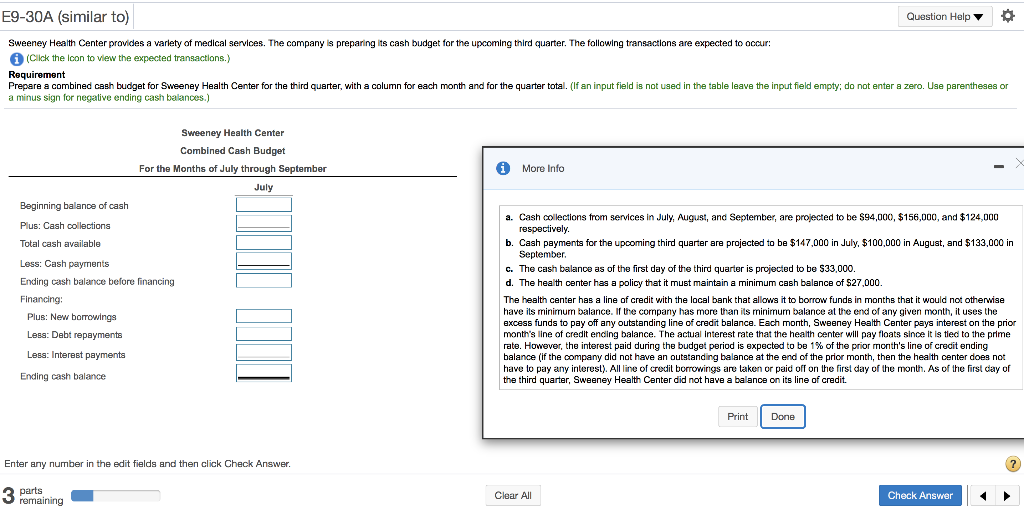Select the Ending cash balance field
Image resolution: width=1024 pixels, height=520 pixels.
pos(264,373)
